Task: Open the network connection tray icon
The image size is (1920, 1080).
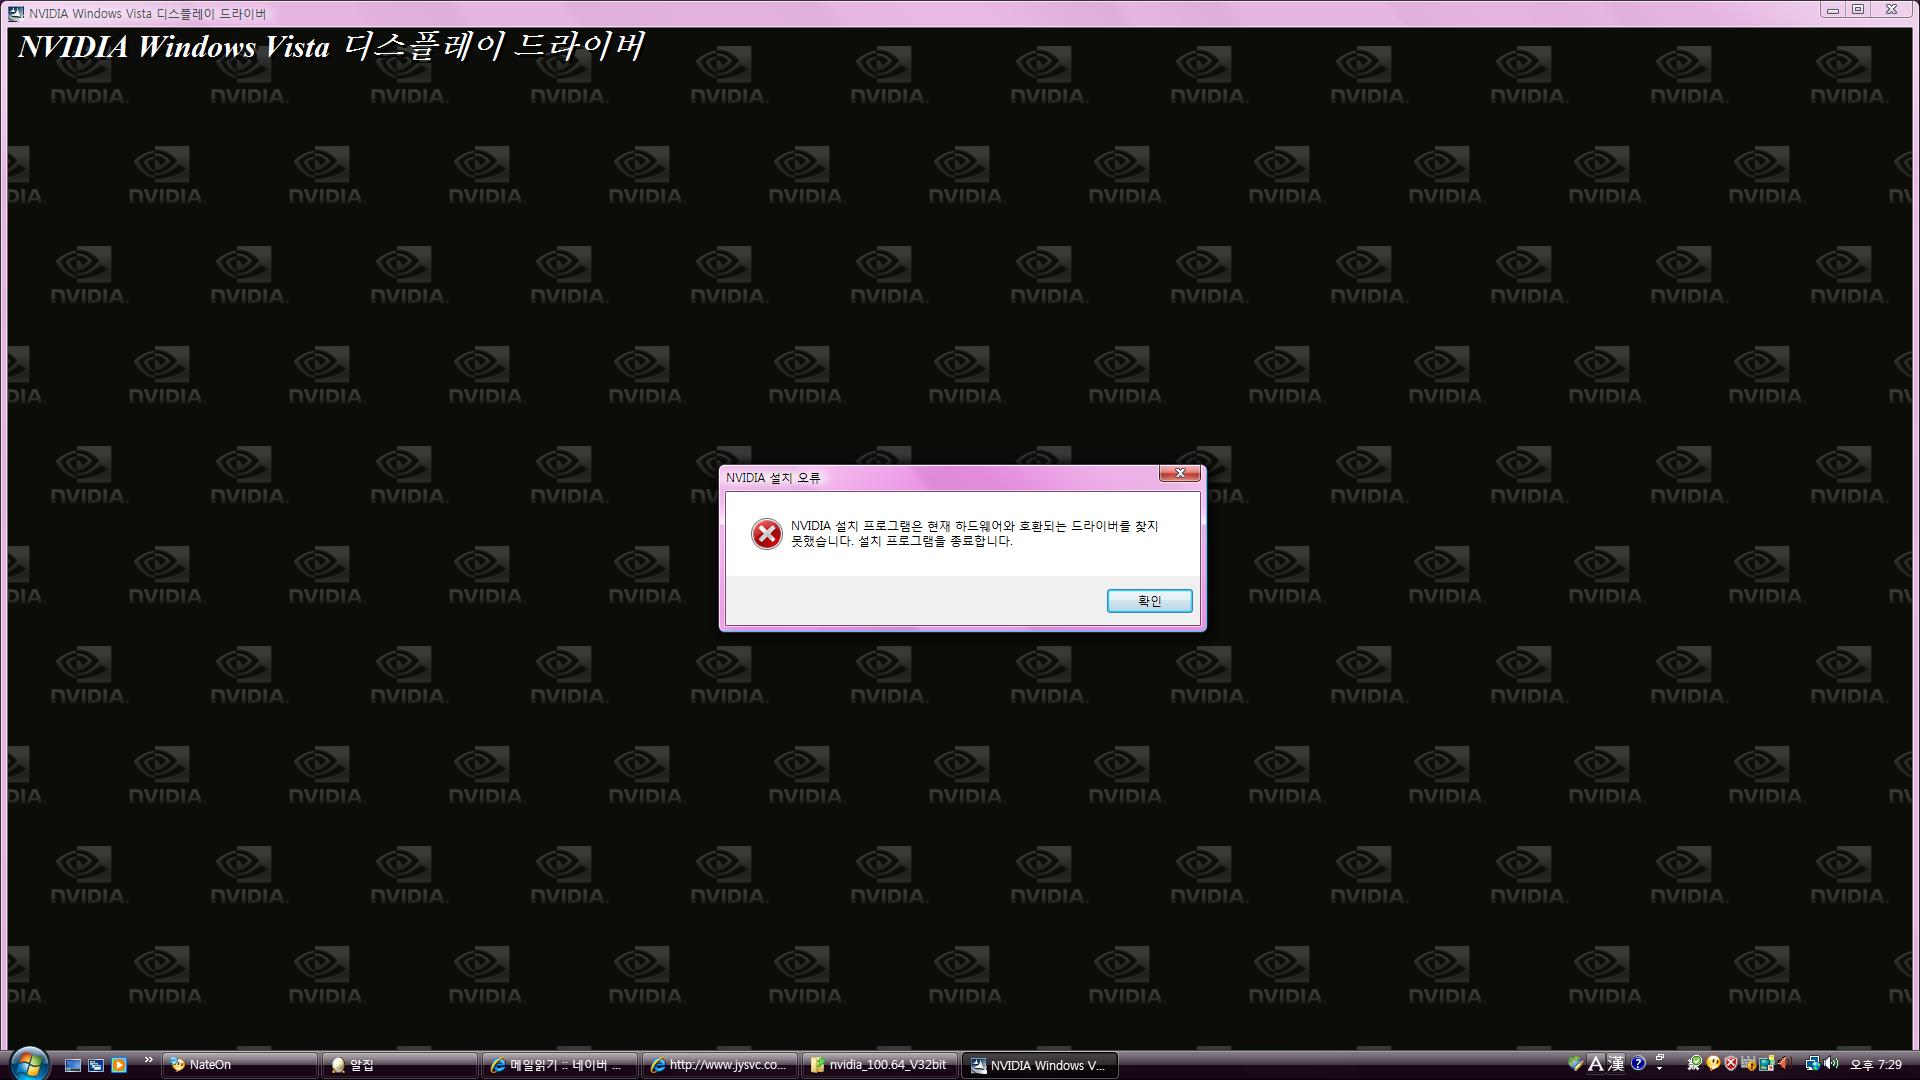Action: click(1813, 1063)
